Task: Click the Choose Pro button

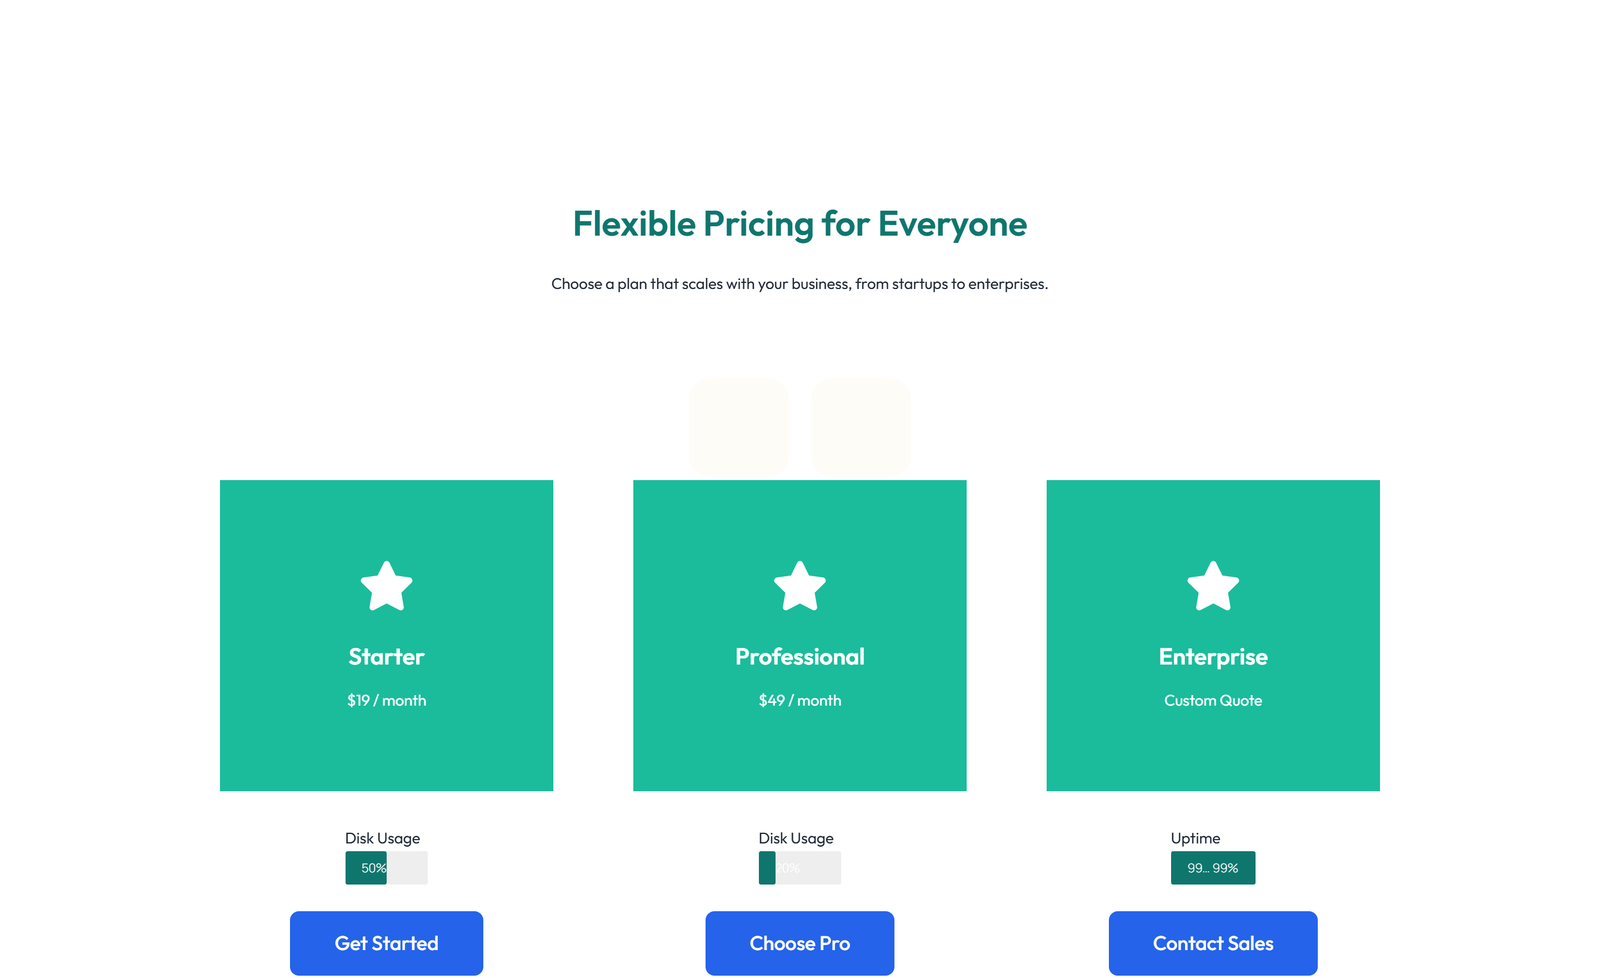Action: [800, 943]
